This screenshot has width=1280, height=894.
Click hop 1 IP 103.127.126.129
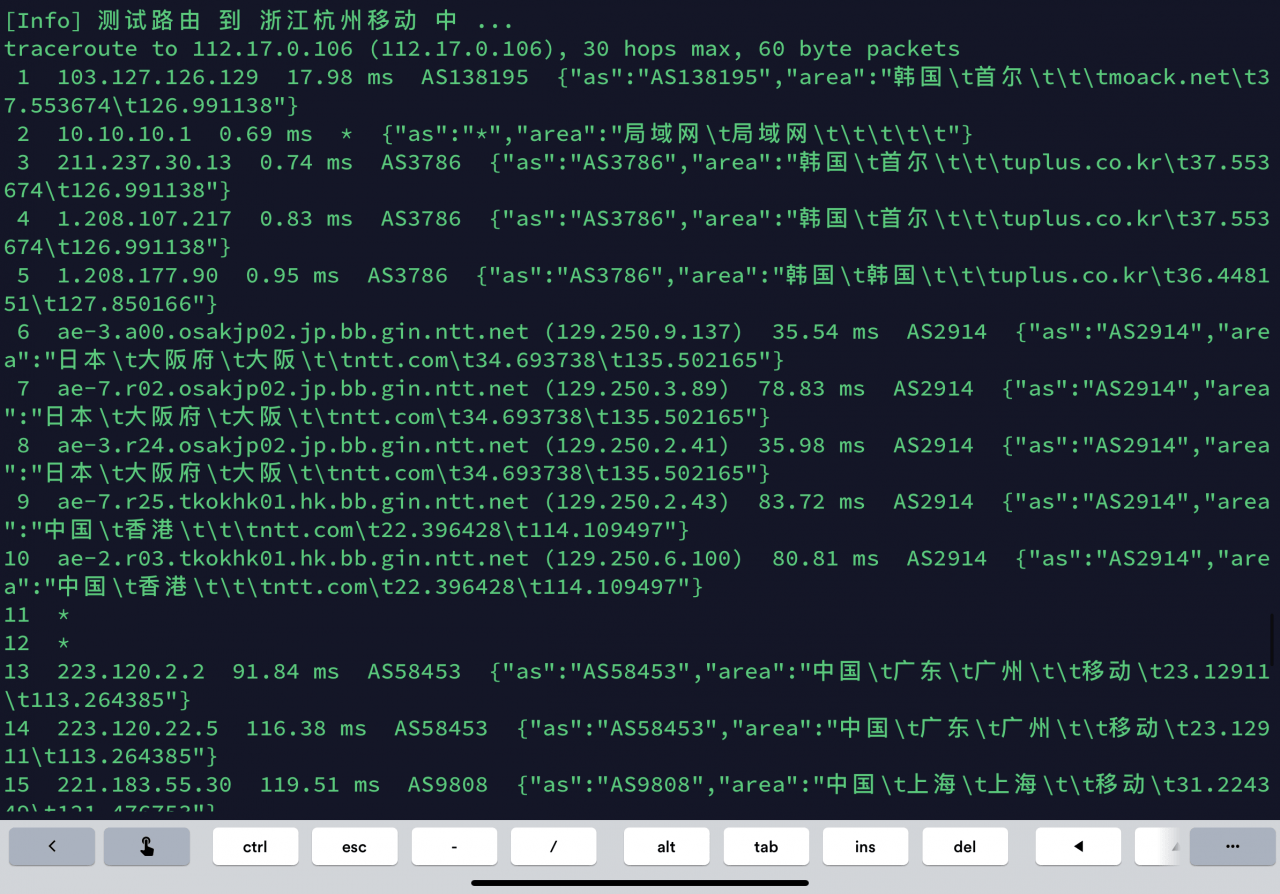click(x=158, y=77)
